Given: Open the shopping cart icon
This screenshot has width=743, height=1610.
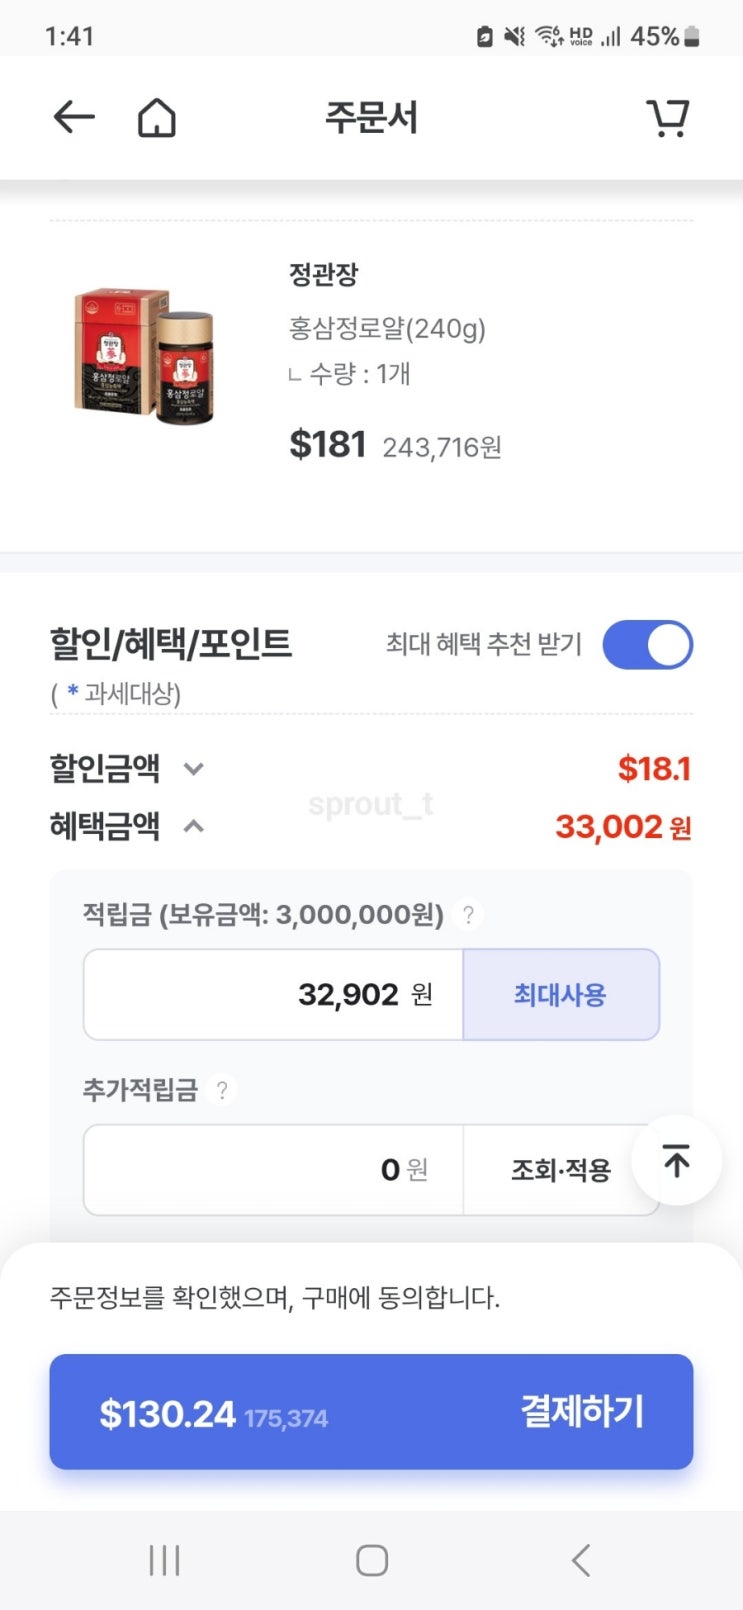Looking at the screenshot, I should (668, 118).
